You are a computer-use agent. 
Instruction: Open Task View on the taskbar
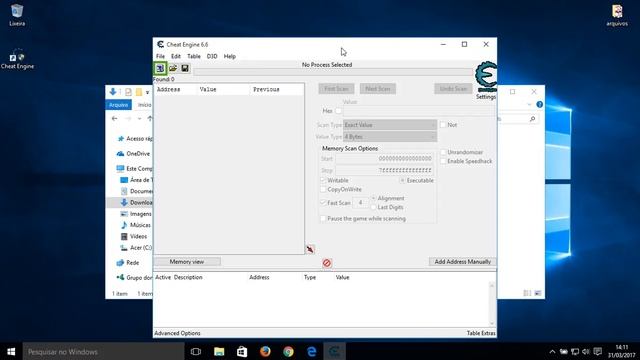point(196,351)
